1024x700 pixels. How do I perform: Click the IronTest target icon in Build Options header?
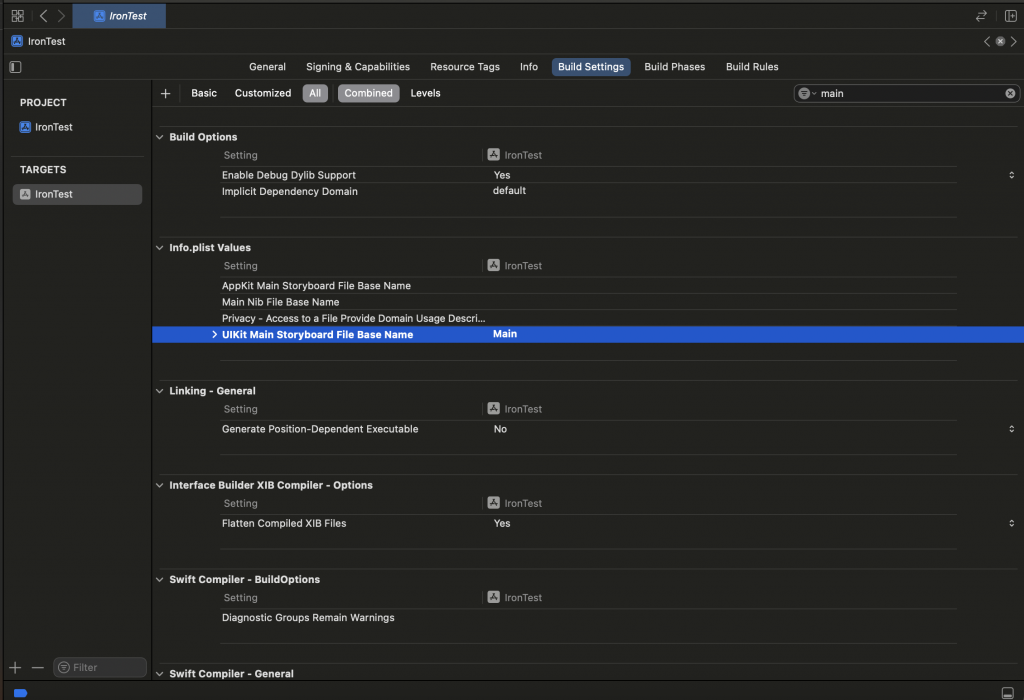(x=494, y=155)
